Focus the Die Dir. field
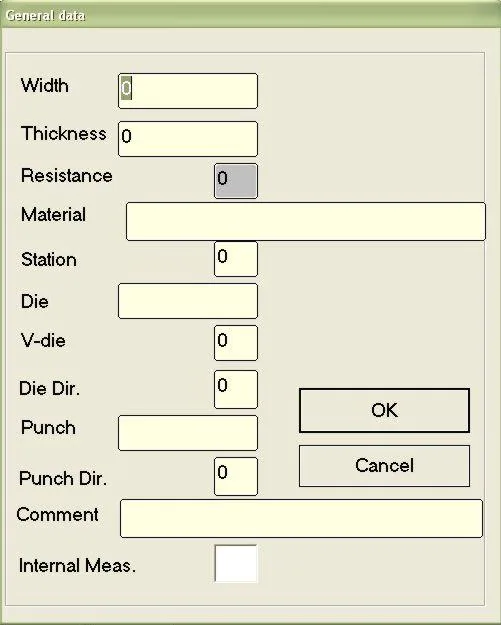The image size is (501, 625). click(x=236, y=389)
